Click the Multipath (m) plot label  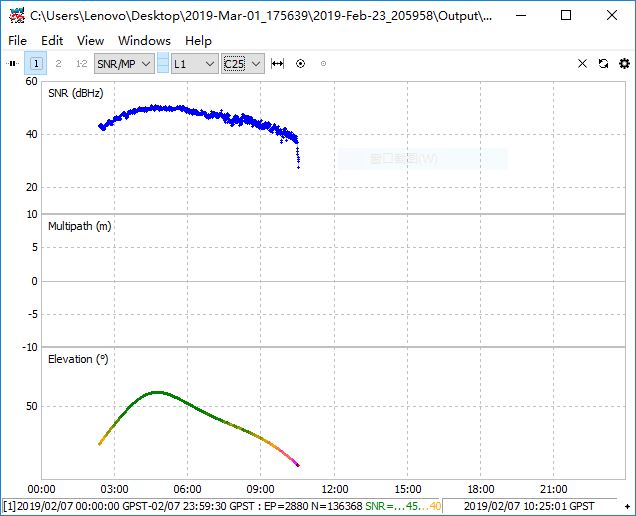pyautogui.click(x=80, y=226)
